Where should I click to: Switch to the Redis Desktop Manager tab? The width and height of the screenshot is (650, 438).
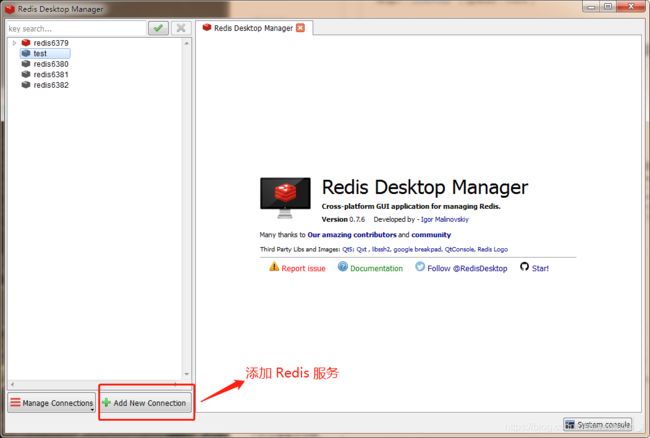(x=253, y=28)
